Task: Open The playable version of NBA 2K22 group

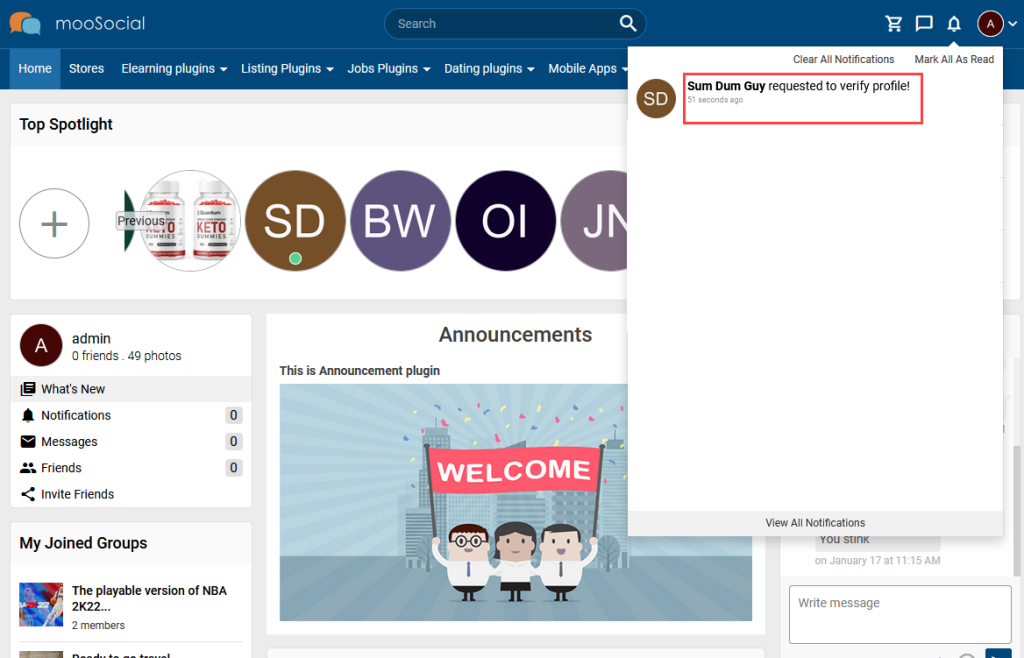Action: point(149,598)
